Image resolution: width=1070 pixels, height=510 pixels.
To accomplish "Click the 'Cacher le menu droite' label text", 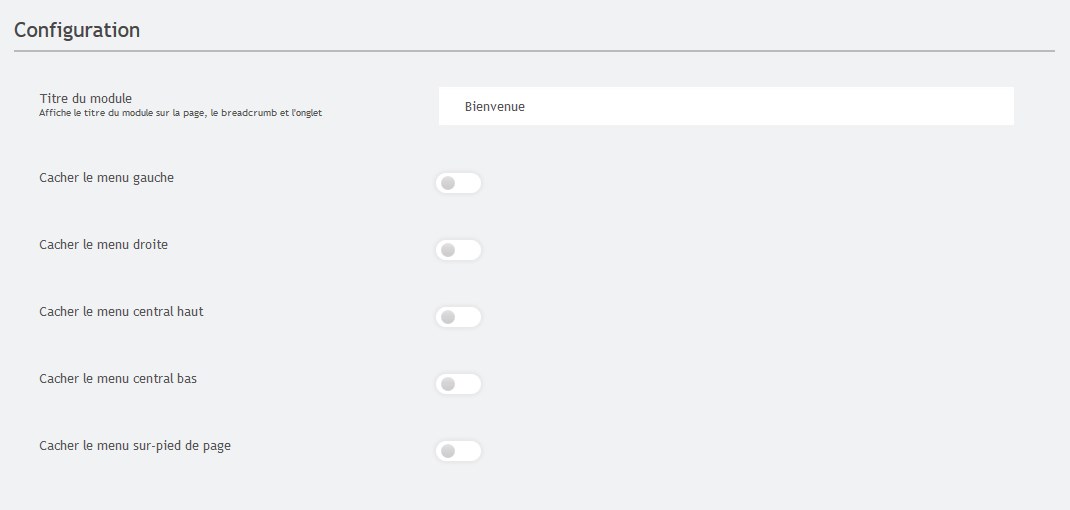I will 104,244.
